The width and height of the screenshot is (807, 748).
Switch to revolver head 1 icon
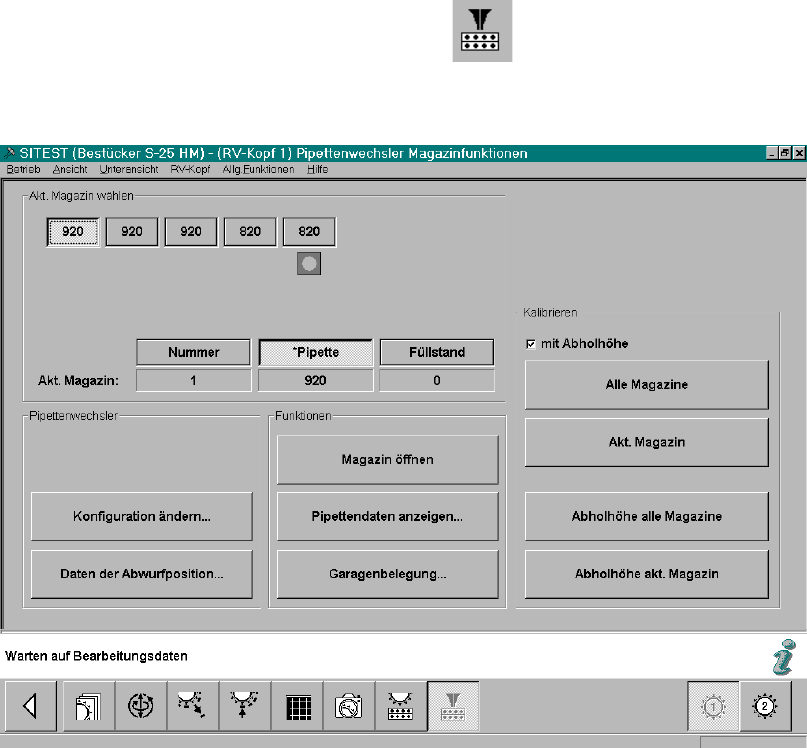click(713, 706)
